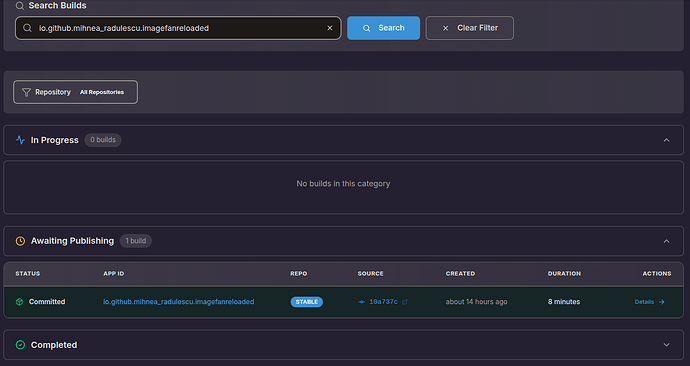The width and height of the screenshot is (690, 366).
Task: Click the Awaiting Publishing section title
Action: pyautogui.click(x=72, y=241)
